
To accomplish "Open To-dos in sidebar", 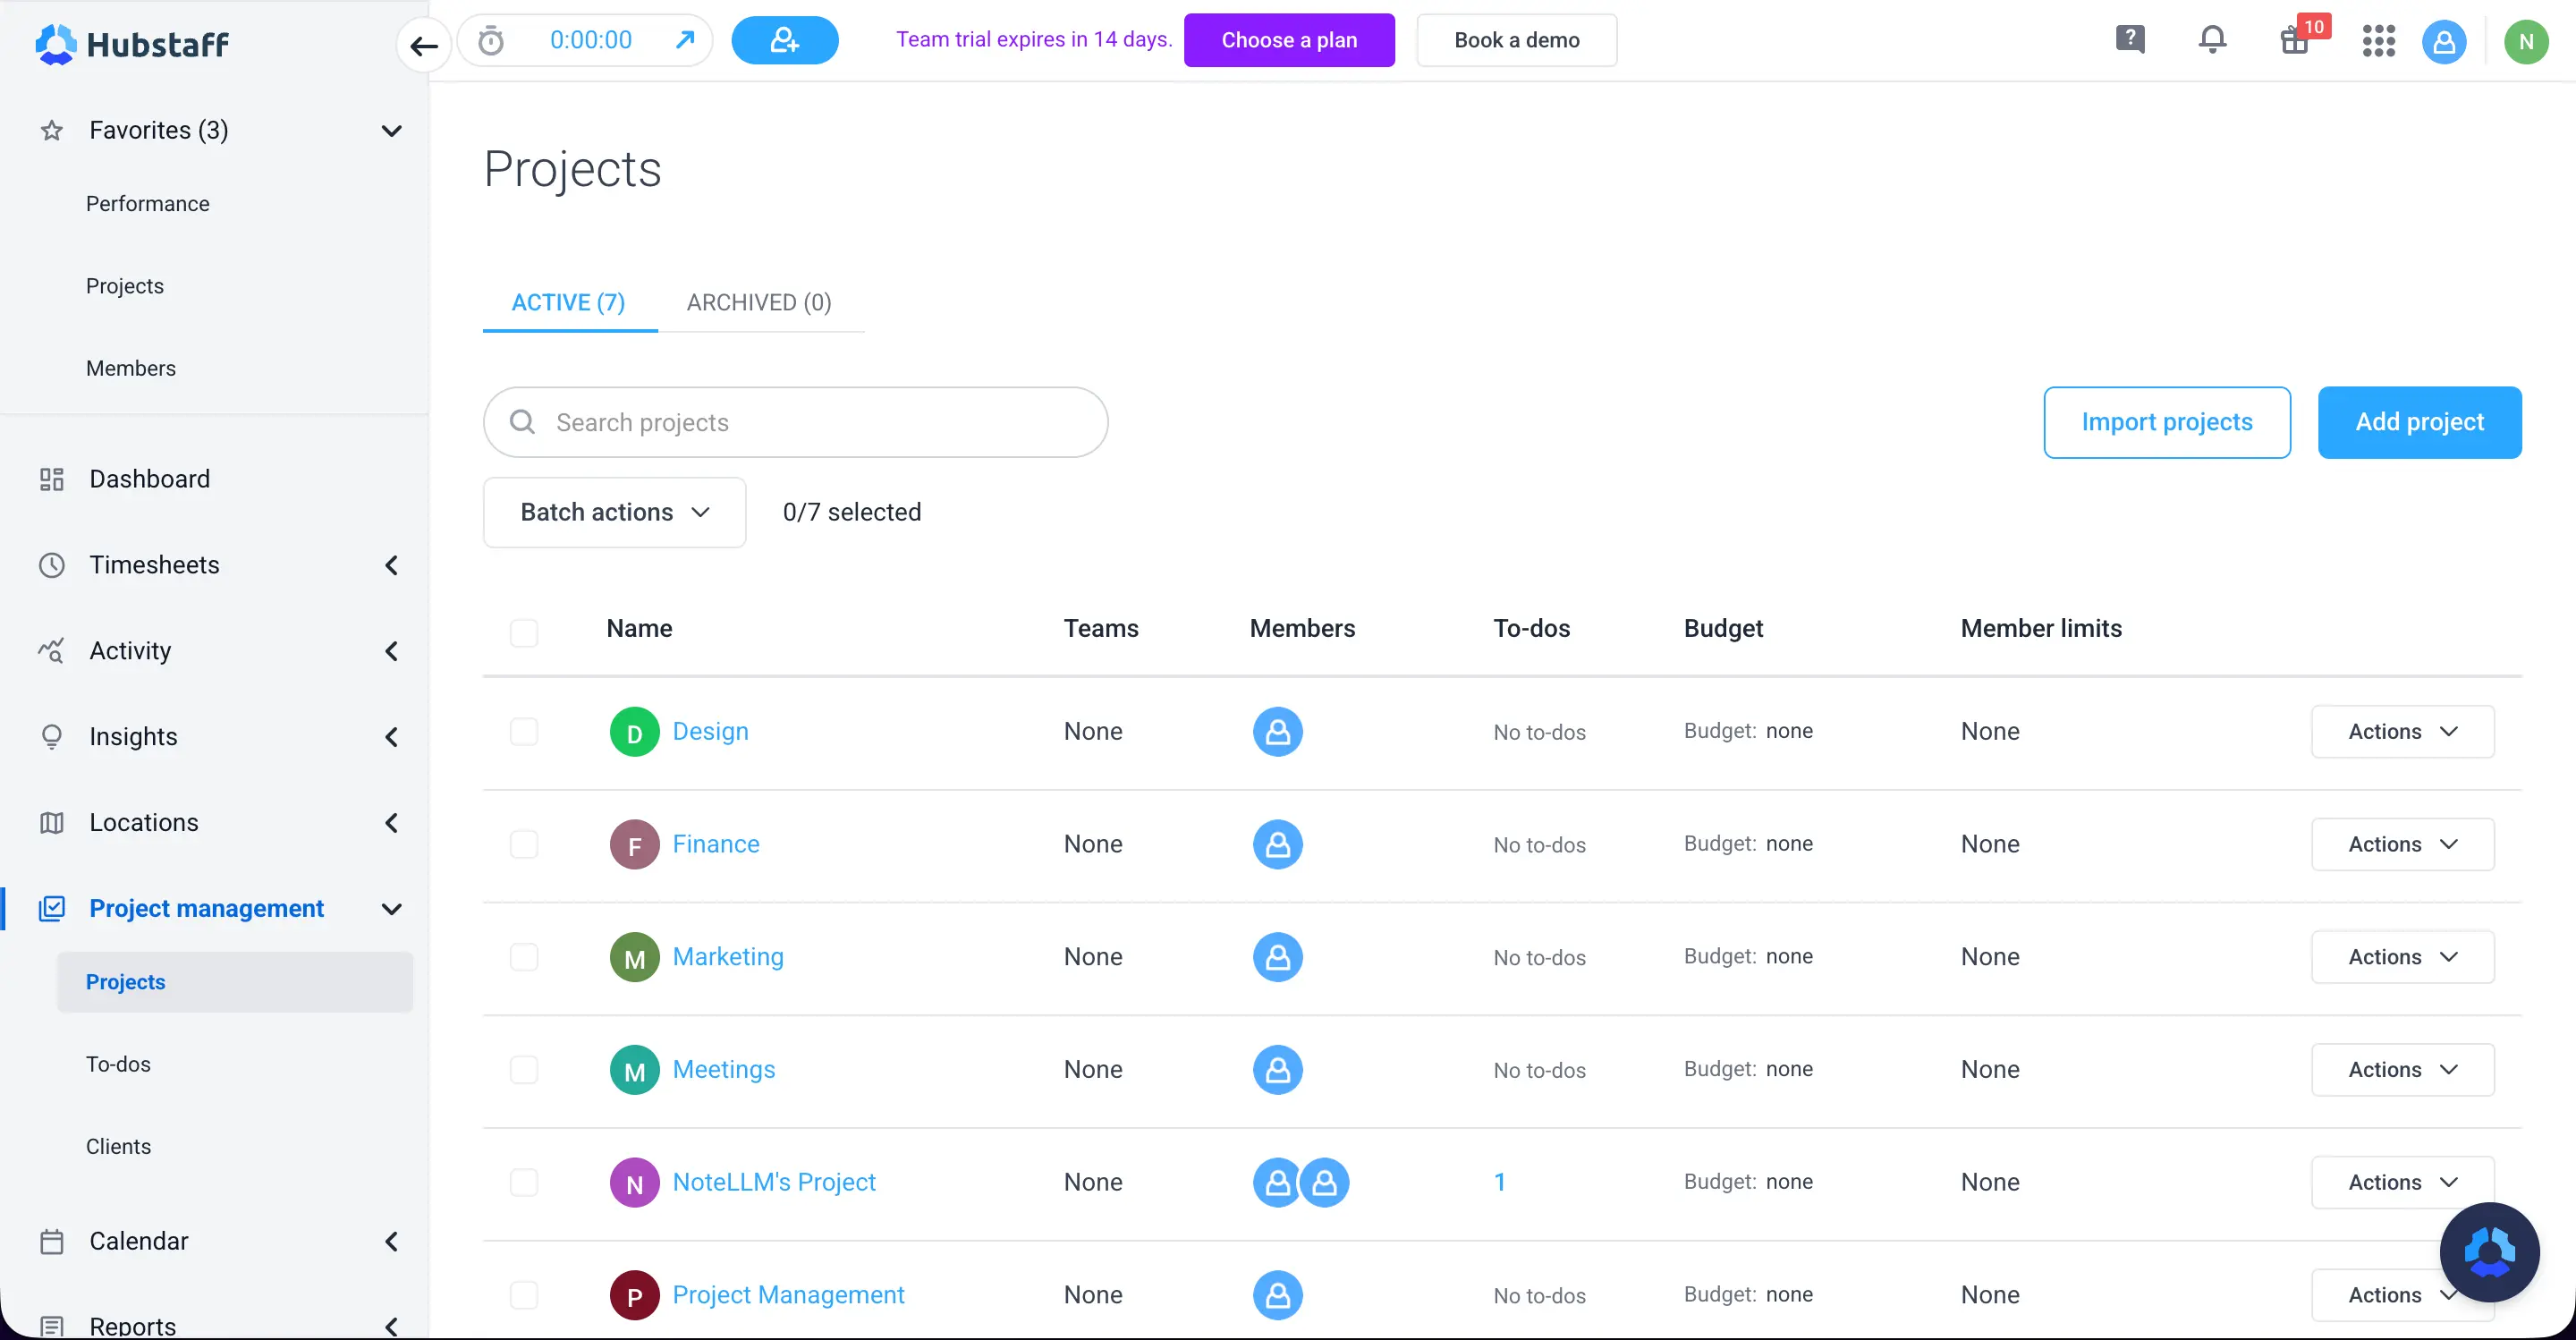I will [118, 1064].
